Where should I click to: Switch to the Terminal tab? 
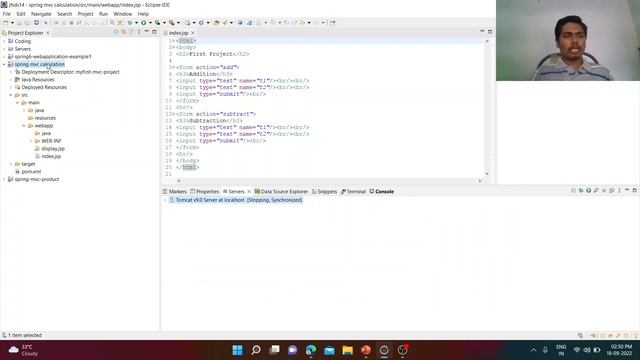pos(353,191)
